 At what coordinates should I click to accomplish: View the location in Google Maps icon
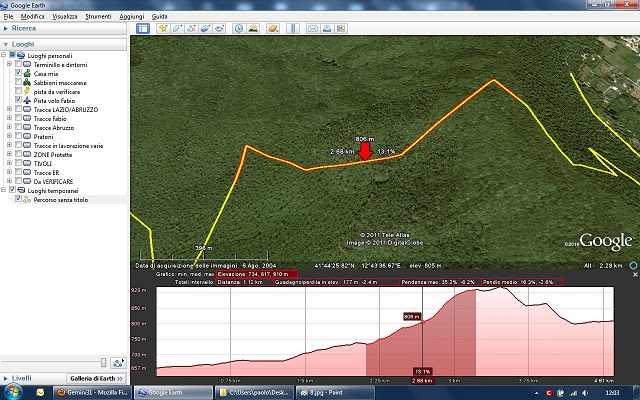coord(341,28)
